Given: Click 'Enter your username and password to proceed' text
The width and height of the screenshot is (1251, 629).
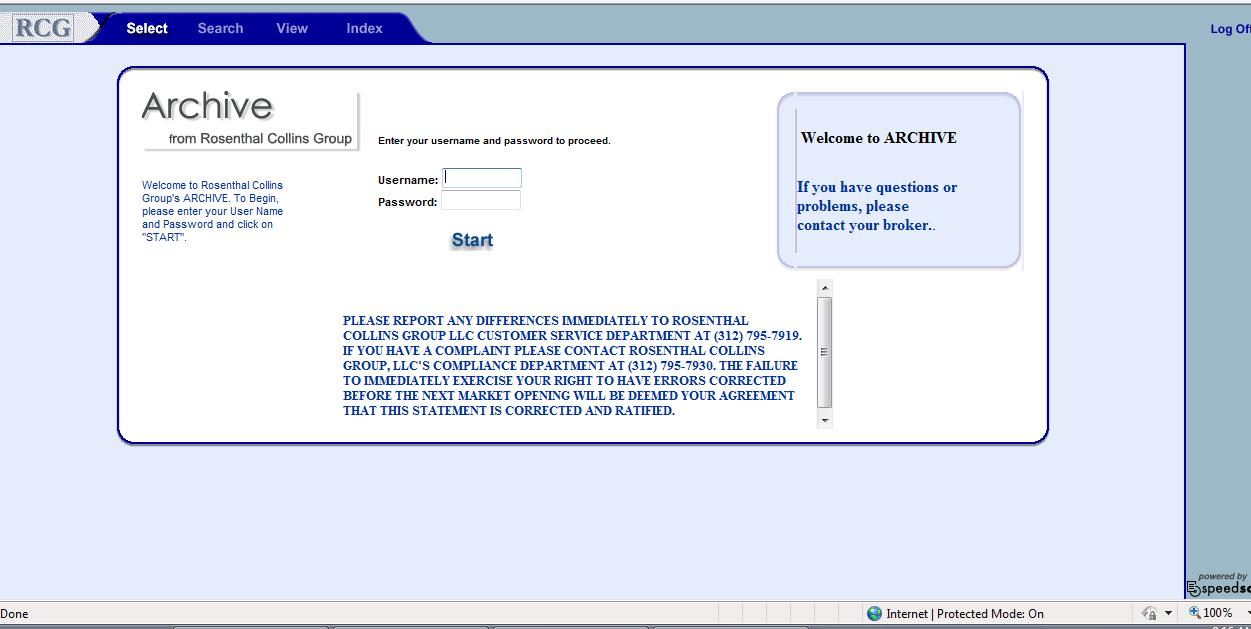Looking at the screenshot, I should coord(494,141).
